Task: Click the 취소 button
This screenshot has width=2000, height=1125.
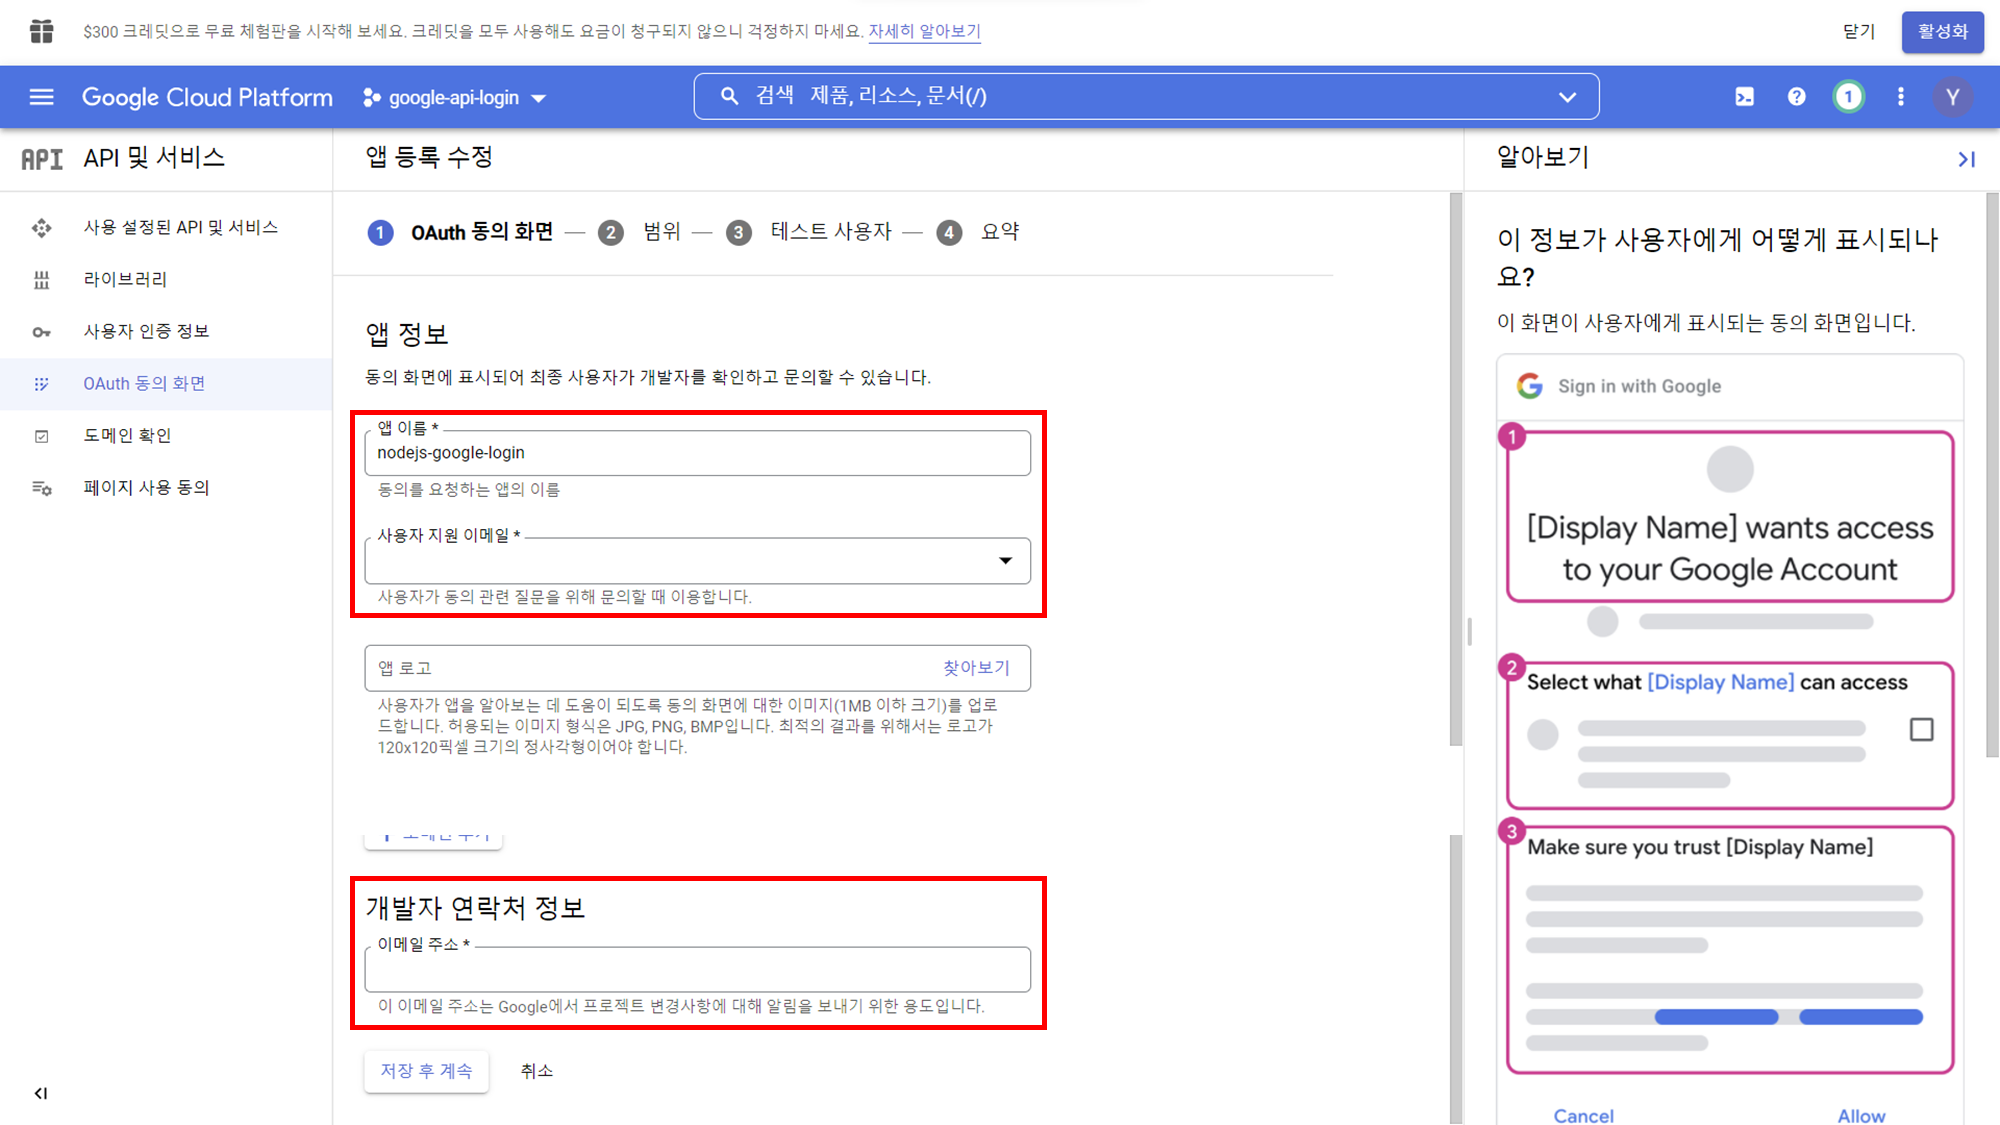Action: [x=537, y=1071]
